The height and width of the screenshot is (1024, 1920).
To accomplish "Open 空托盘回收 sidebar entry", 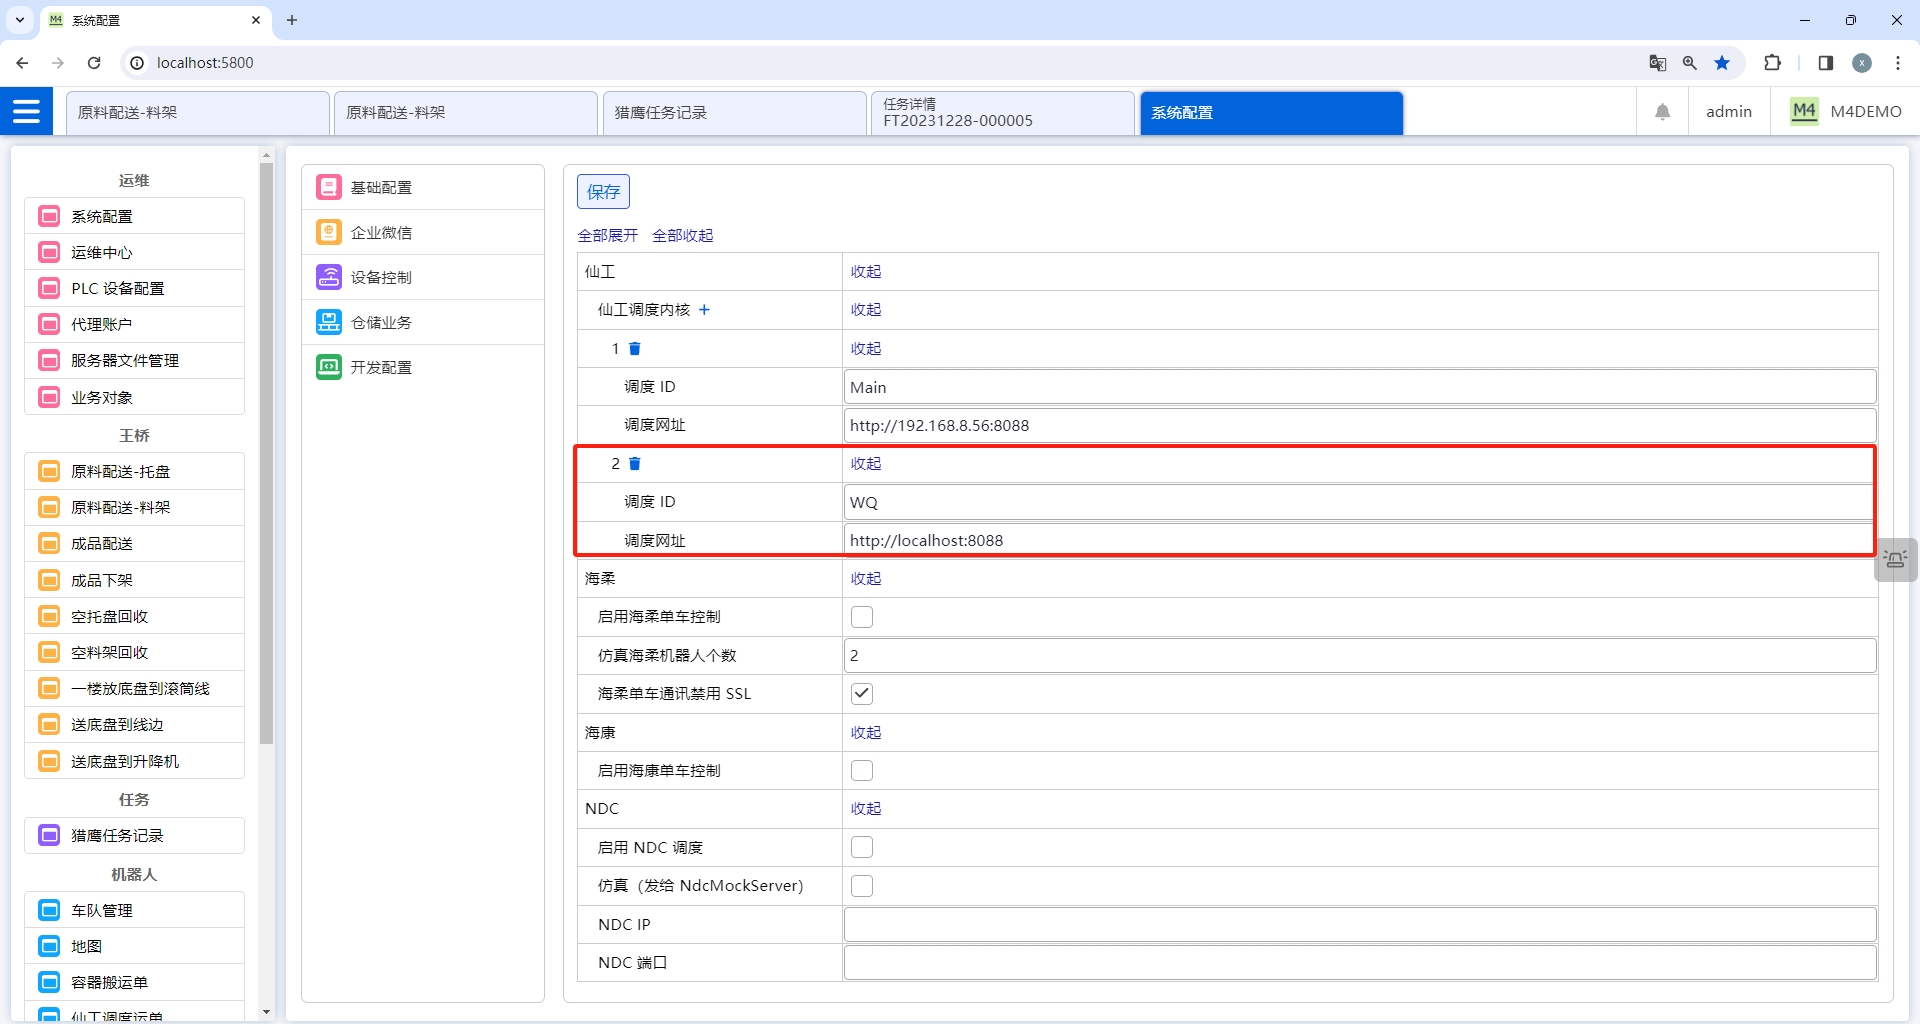I will pos(134,616).
